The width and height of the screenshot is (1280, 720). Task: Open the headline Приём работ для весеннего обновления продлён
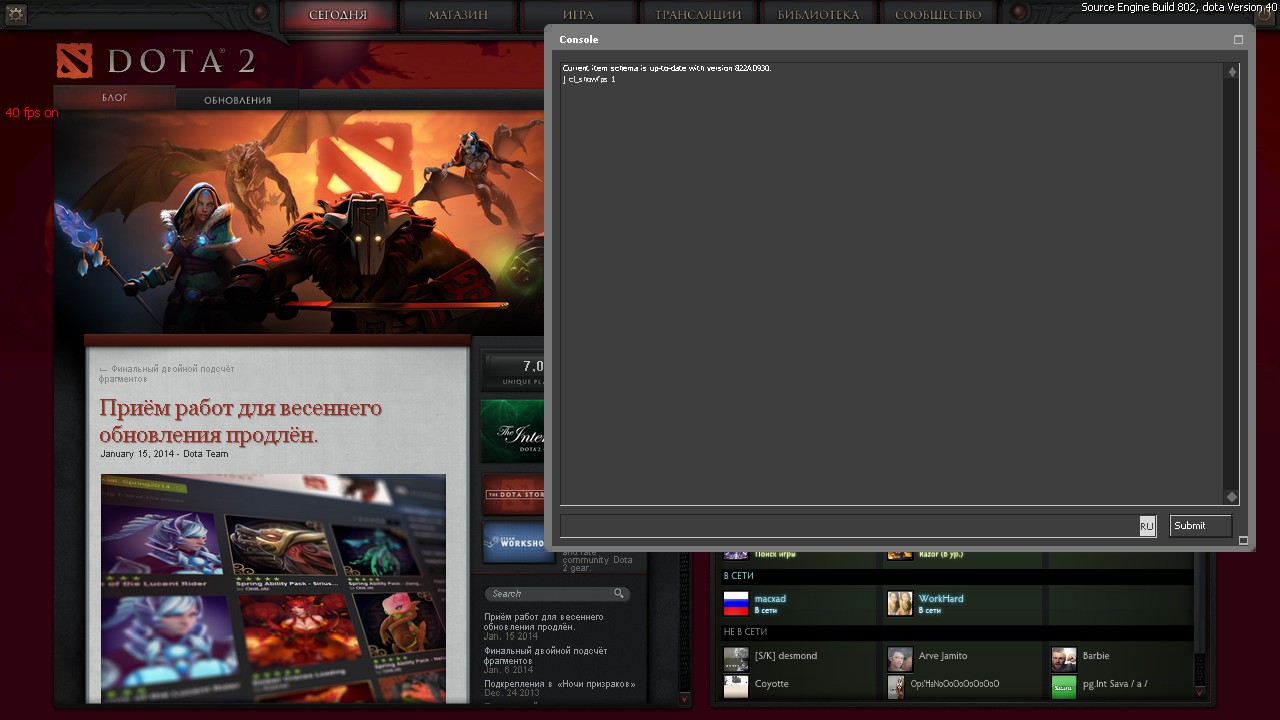tap(241, 422)
